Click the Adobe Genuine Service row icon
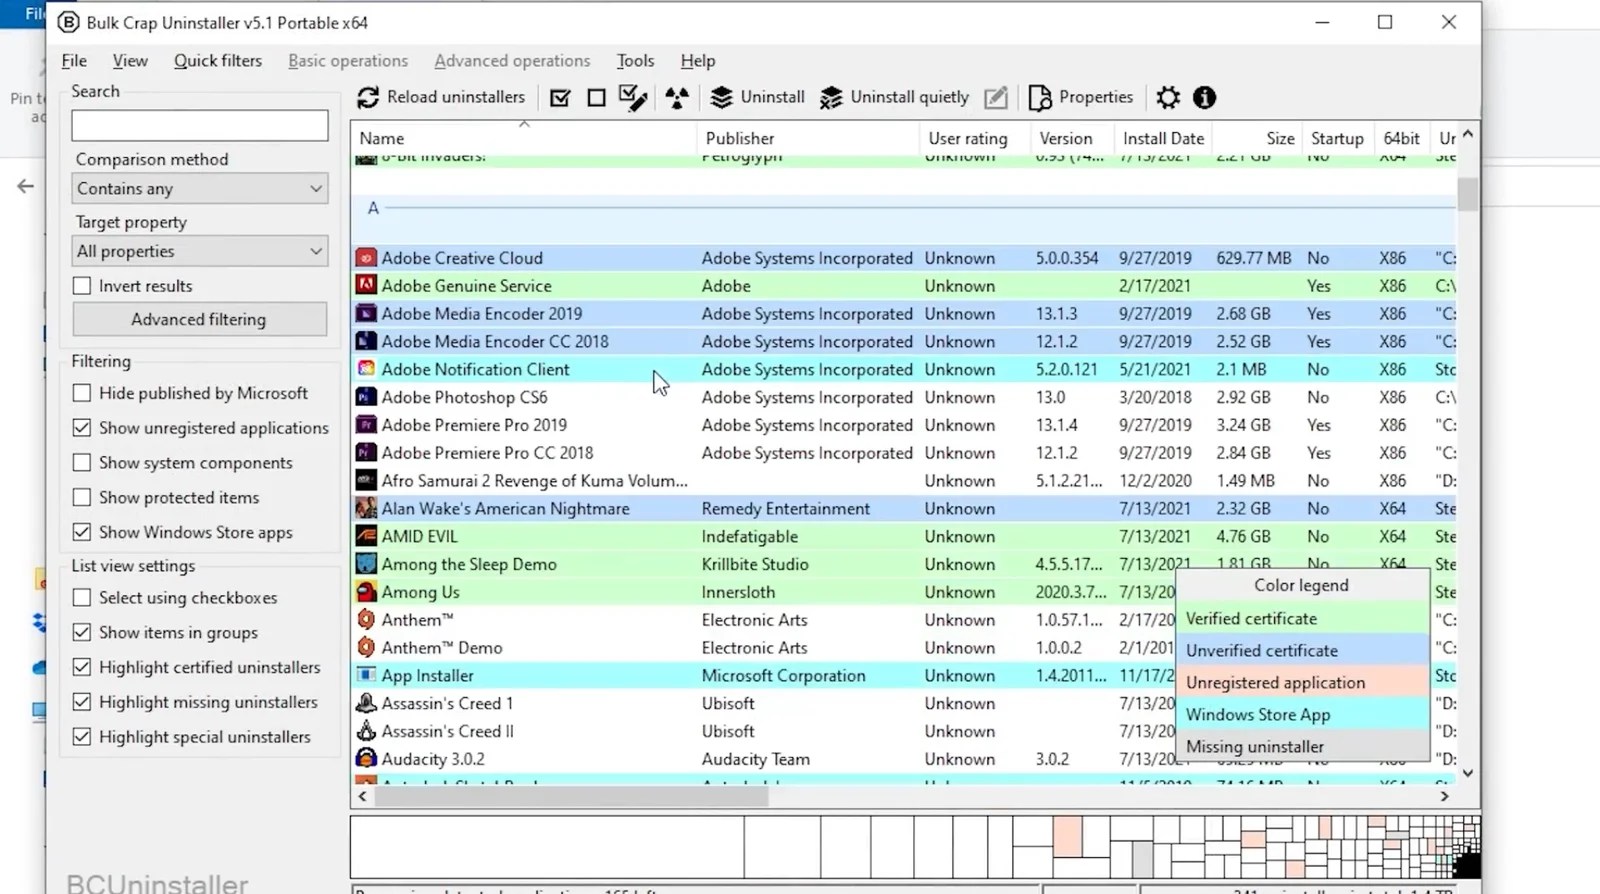The image size is (1600, 894). [x=366, y=286]
